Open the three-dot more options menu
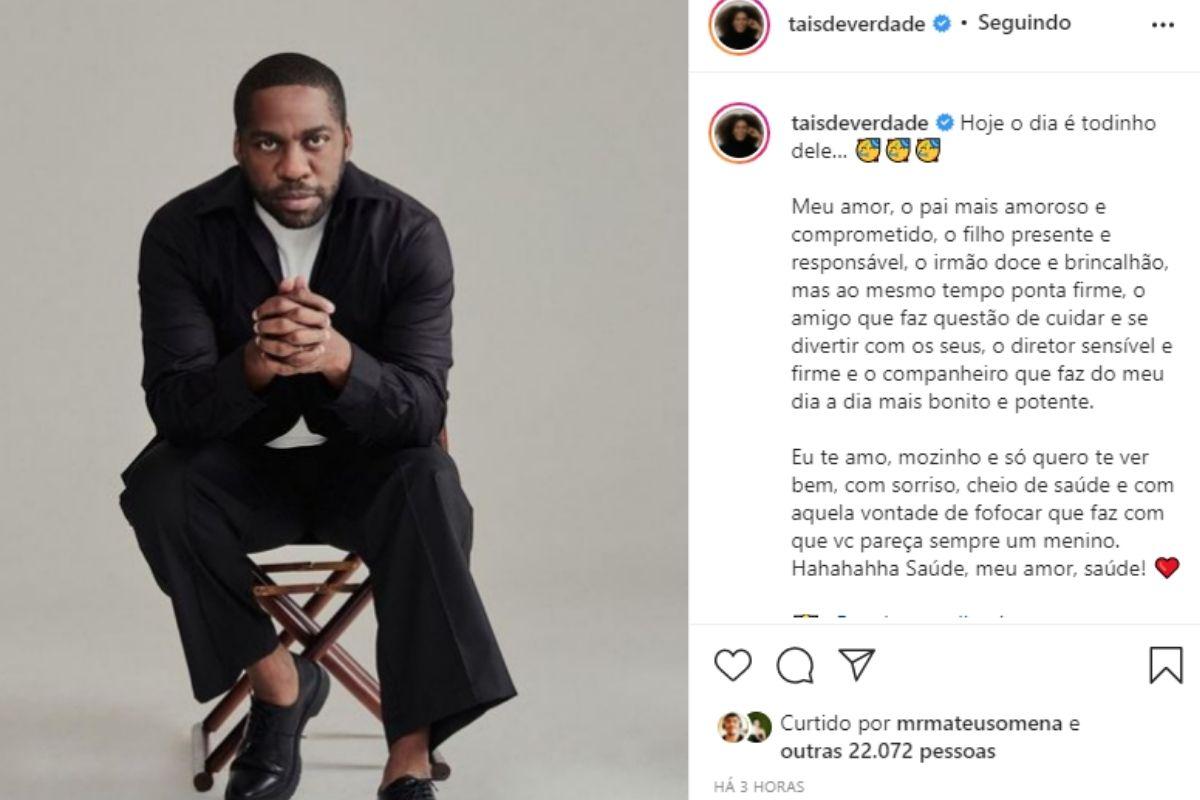The image size is (1200, 800). point(1162,25)
